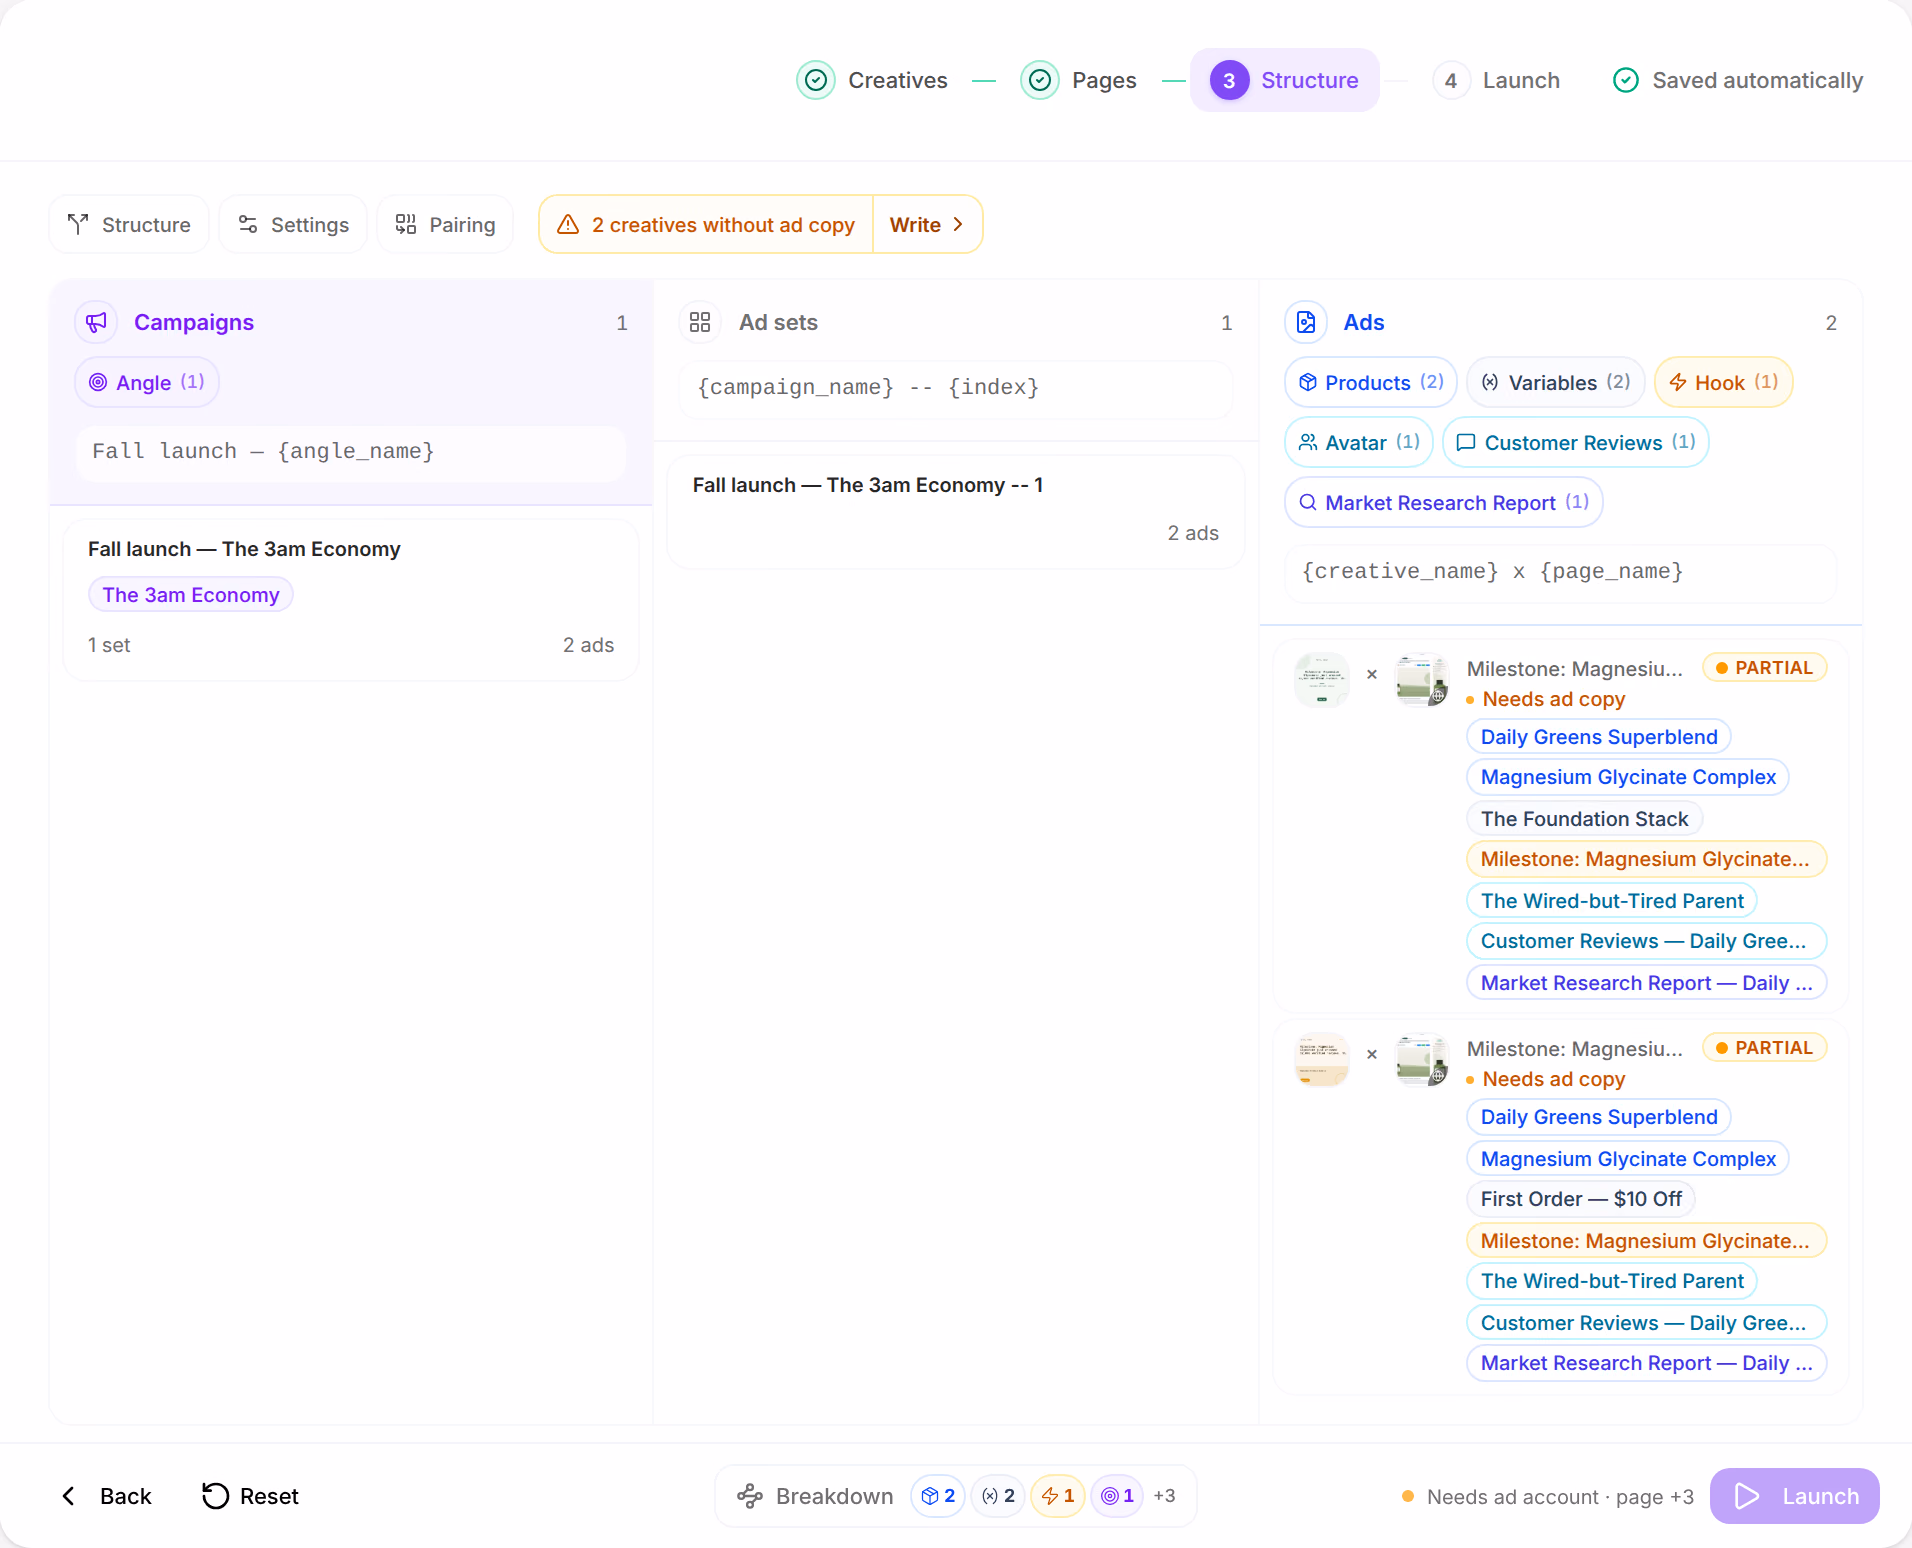
Task: Toggle the Variables (2) chip
Action: click(1556, 382)
